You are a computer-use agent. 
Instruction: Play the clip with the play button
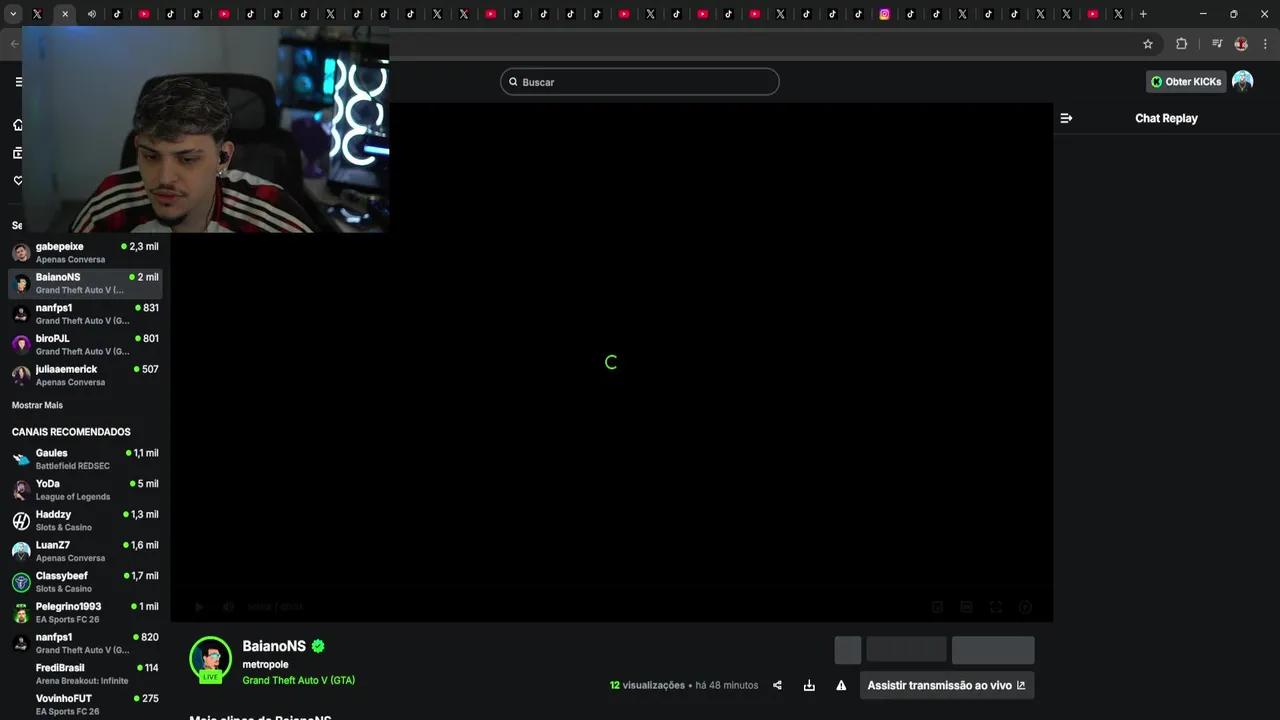point(198,607)
